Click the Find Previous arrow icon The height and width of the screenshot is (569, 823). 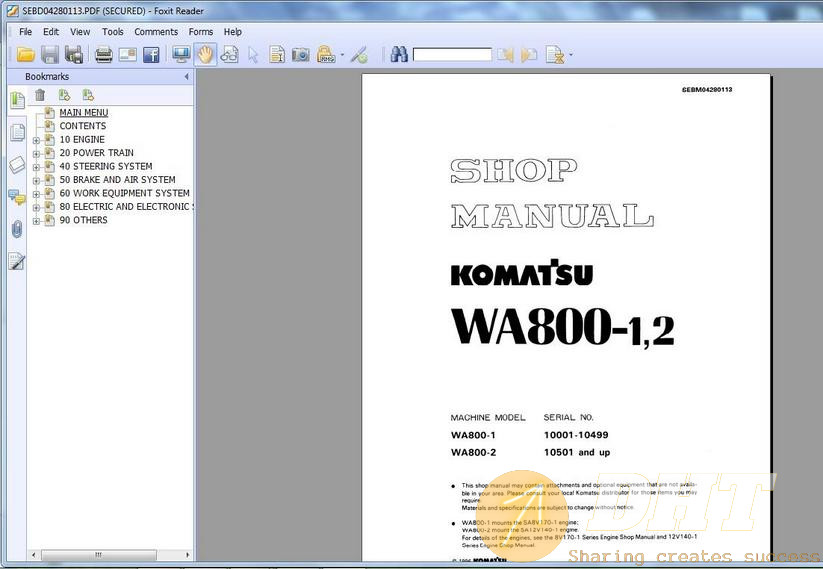[505, 54]
